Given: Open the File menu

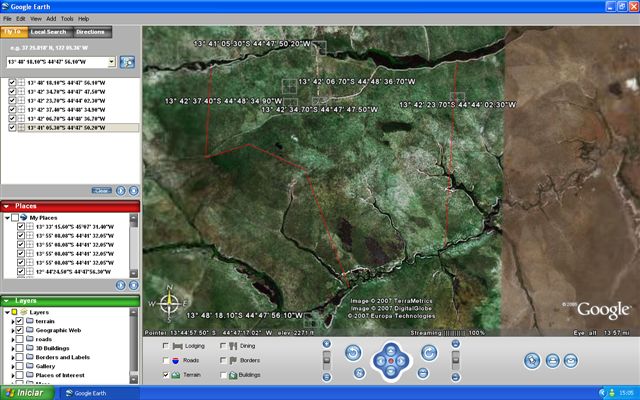Looking at the screenshot, I should coord(7,19).
